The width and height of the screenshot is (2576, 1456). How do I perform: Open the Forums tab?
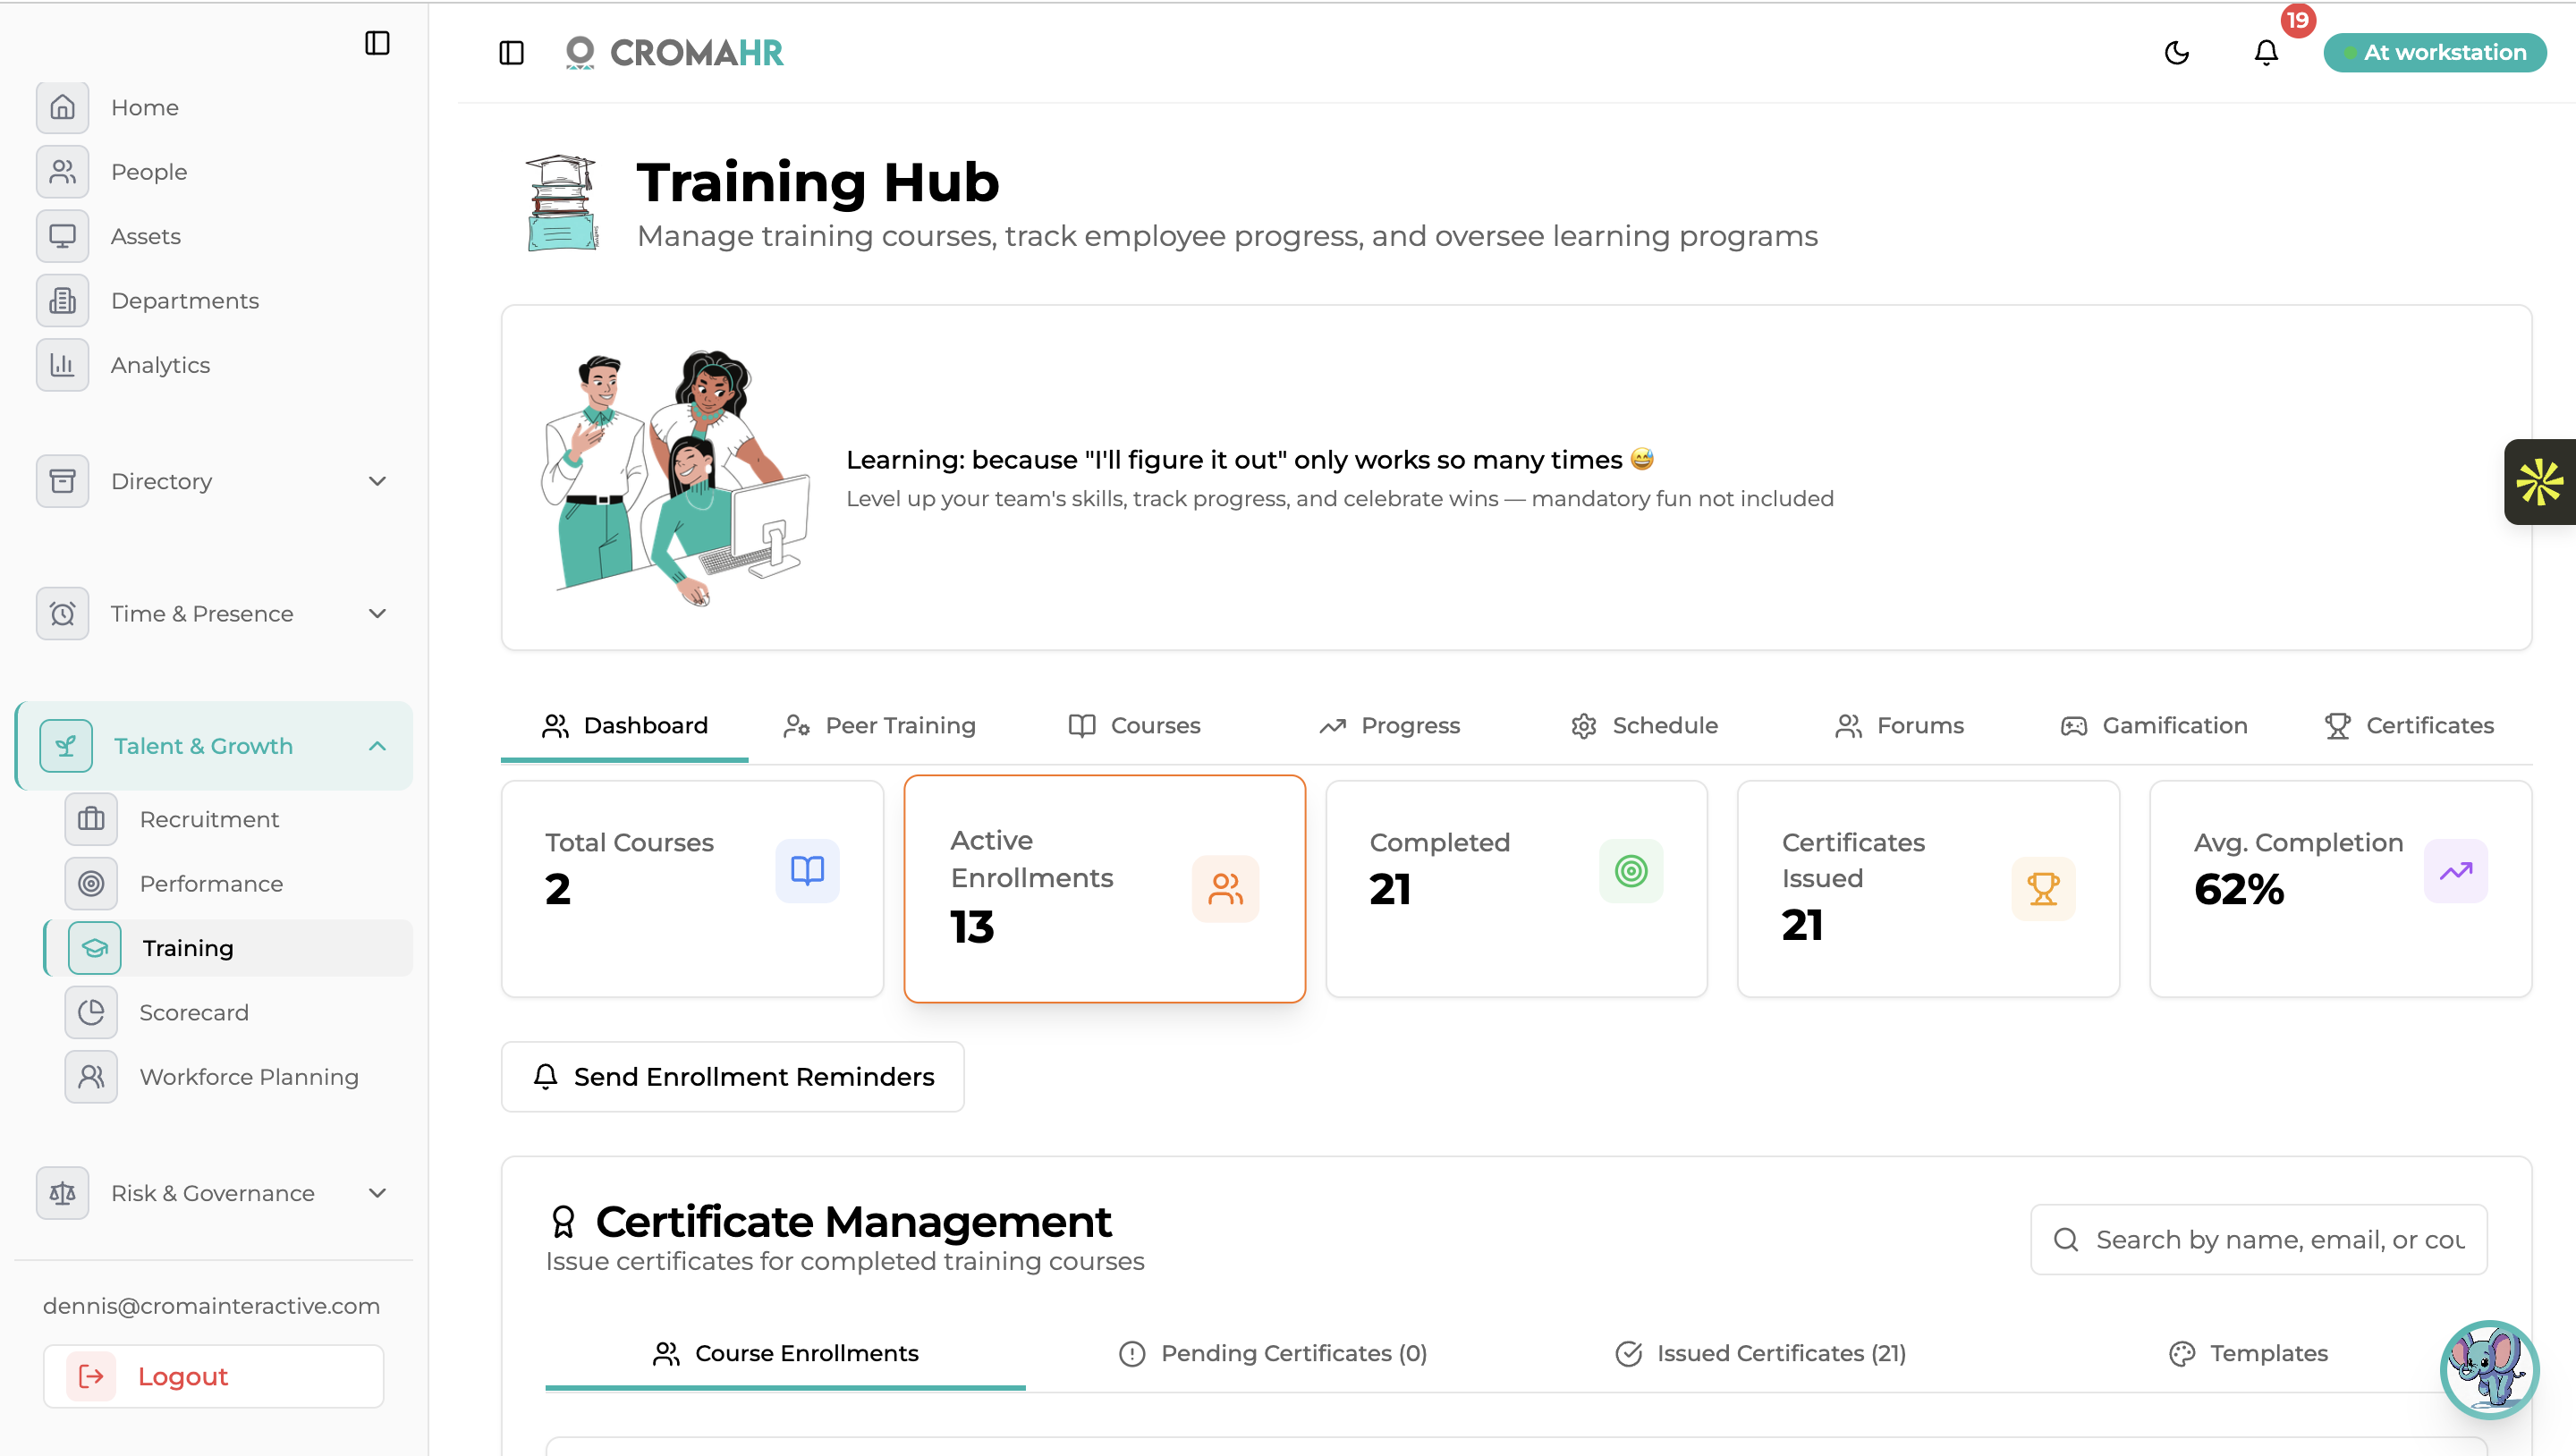(1899, 726)
